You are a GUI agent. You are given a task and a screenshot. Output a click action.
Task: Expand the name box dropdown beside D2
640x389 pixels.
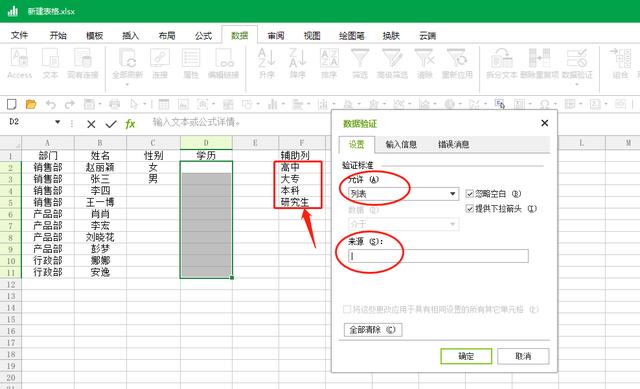tap(58, 122)
